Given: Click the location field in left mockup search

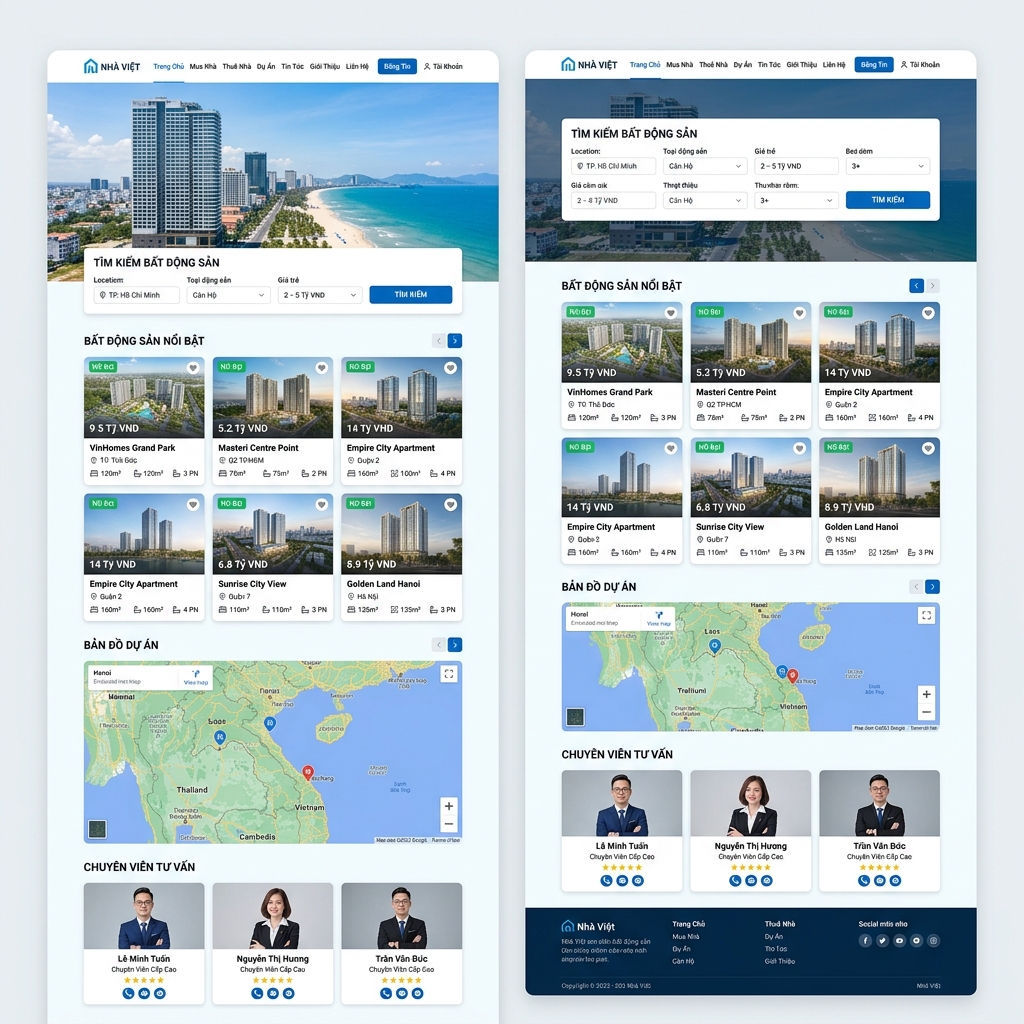Looking at the screenshot, I should click(x=136, y=295).
